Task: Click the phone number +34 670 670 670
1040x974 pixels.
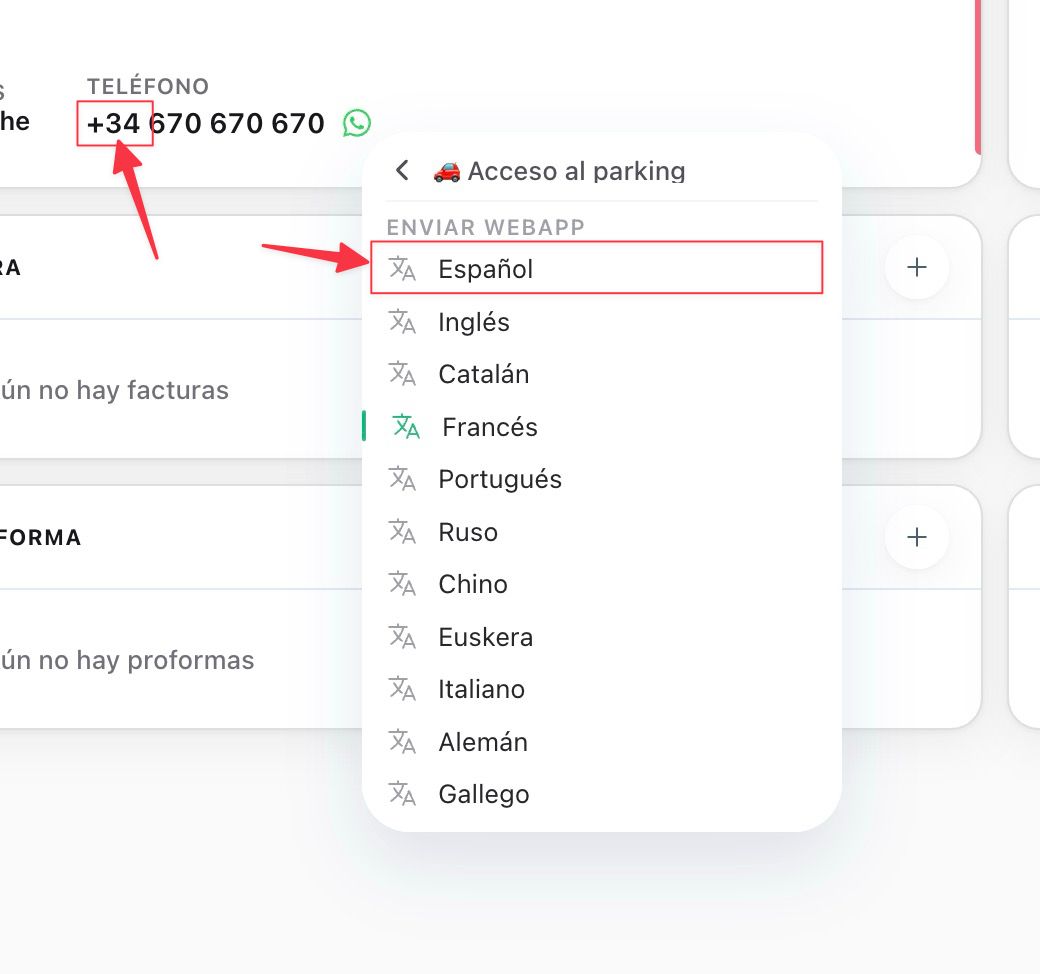Action: click(x=206, y=123)
